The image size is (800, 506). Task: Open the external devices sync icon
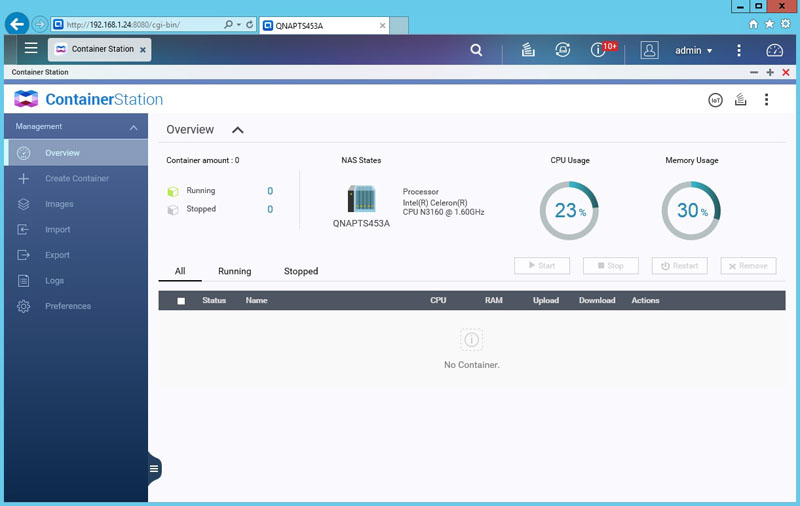coord(563,50)
